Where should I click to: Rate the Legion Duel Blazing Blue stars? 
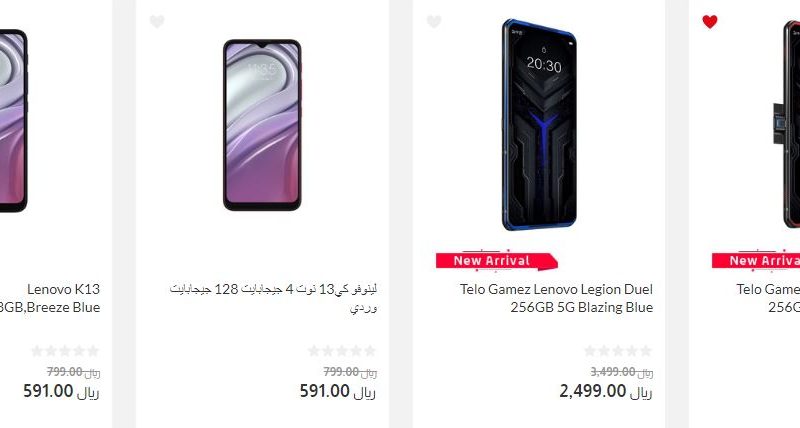[618, 351]
